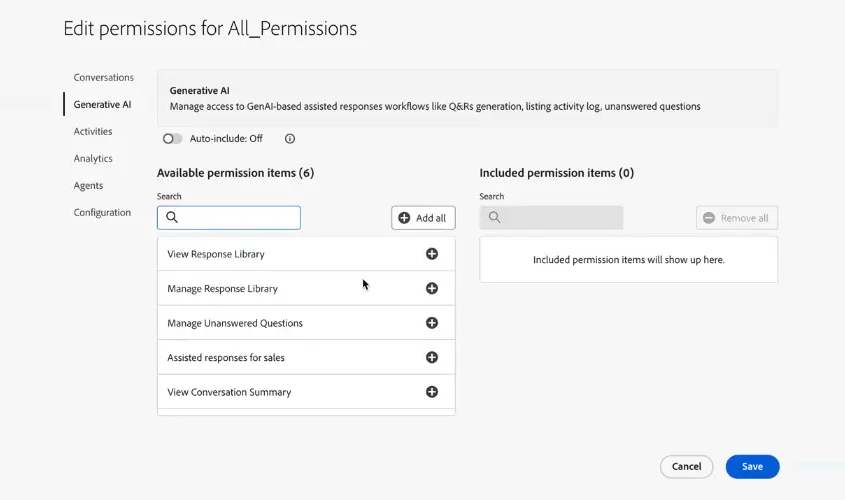Click magnifier icon in included items search

click(x=494, y=217)
